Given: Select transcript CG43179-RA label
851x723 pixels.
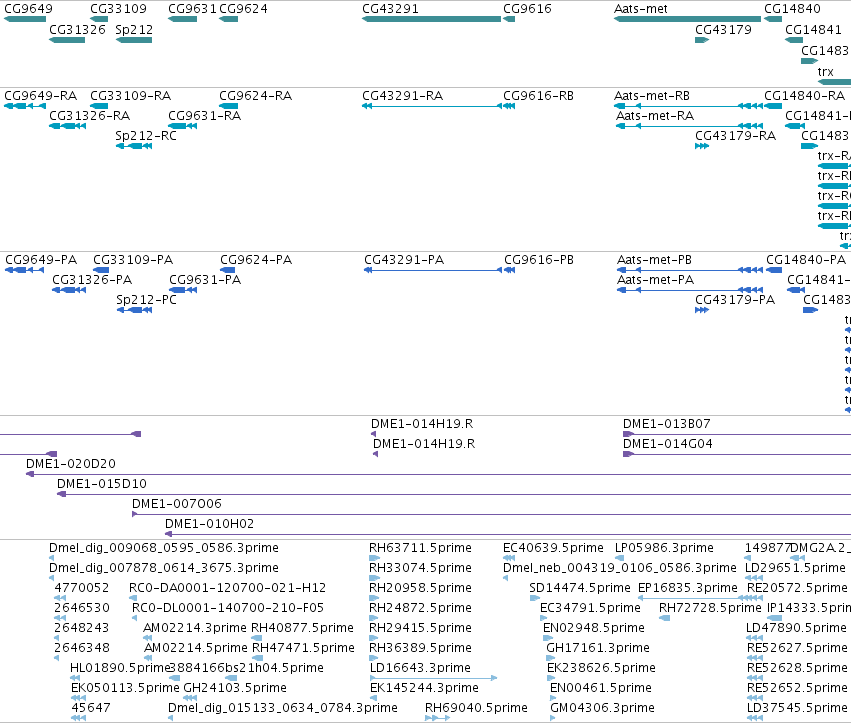Looking at the screenshot, I should [735, 136].
